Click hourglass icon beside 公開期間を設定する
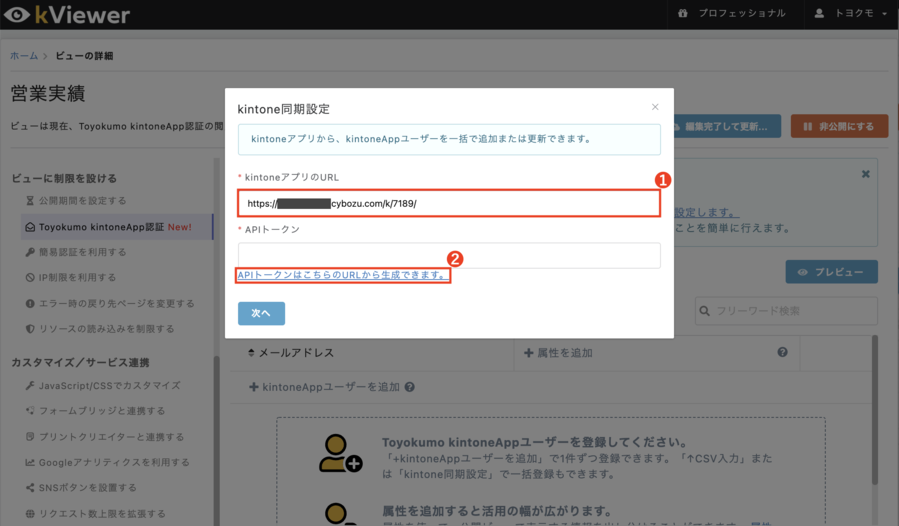Screen dimensions: 899x526 pos(30,201)
